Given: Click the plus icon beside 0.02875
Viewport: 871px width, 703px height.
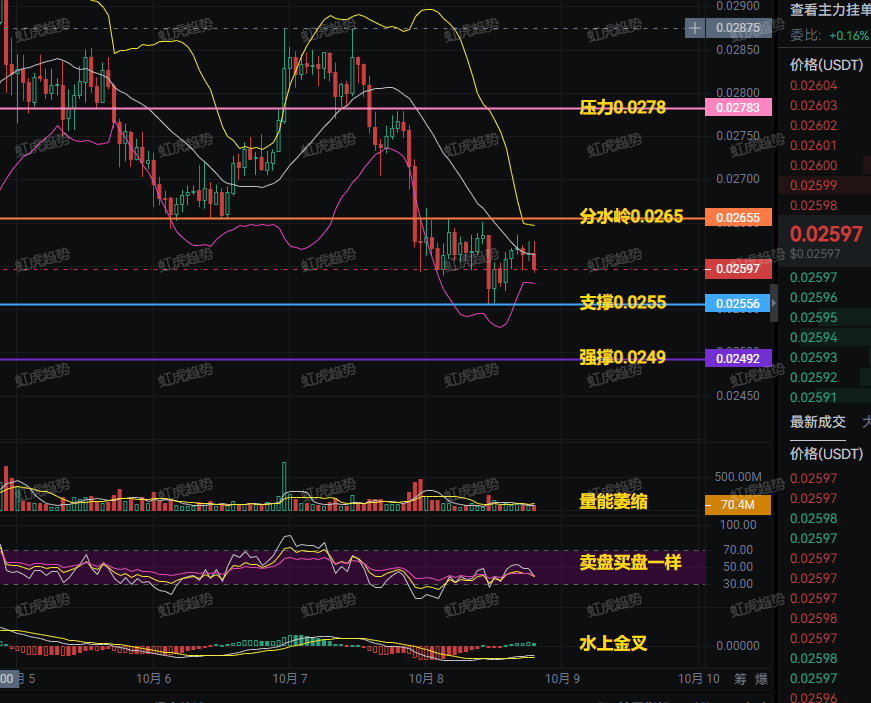Looking at the screenshot, I should [694, 28].
